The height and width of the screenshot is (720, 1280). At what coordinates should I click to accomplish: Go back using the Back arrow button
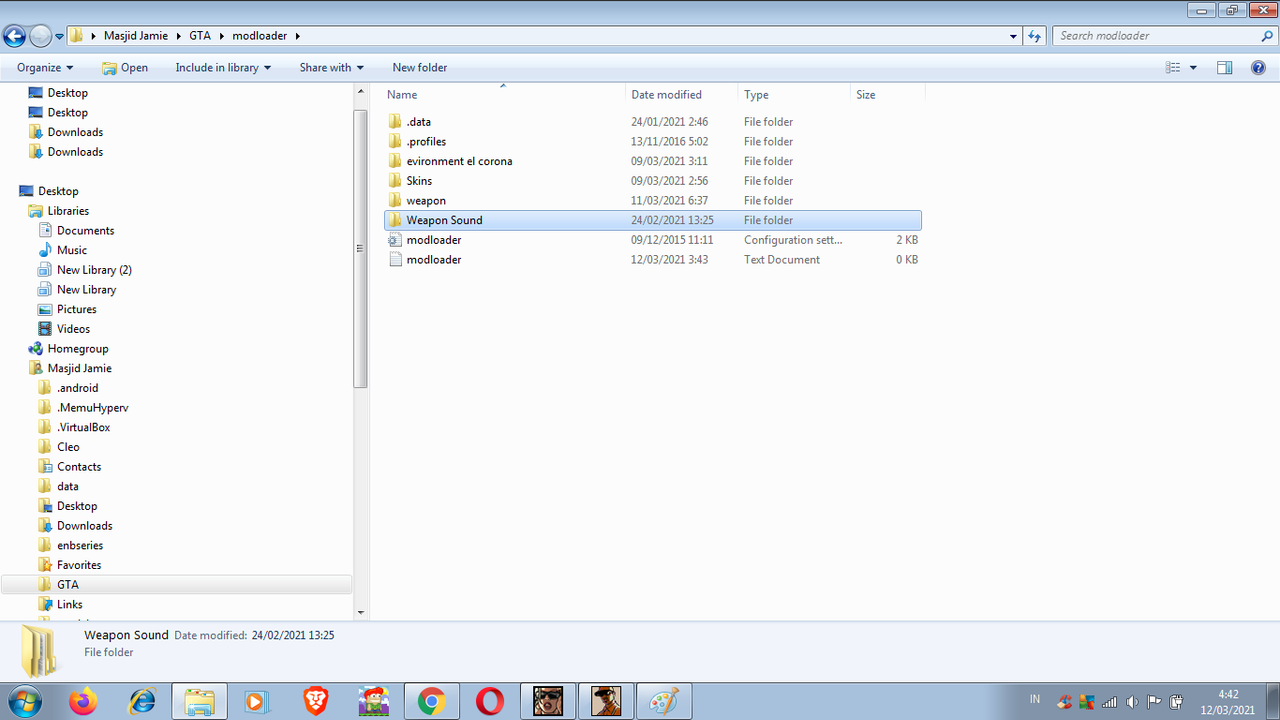(x=14, y=36)
